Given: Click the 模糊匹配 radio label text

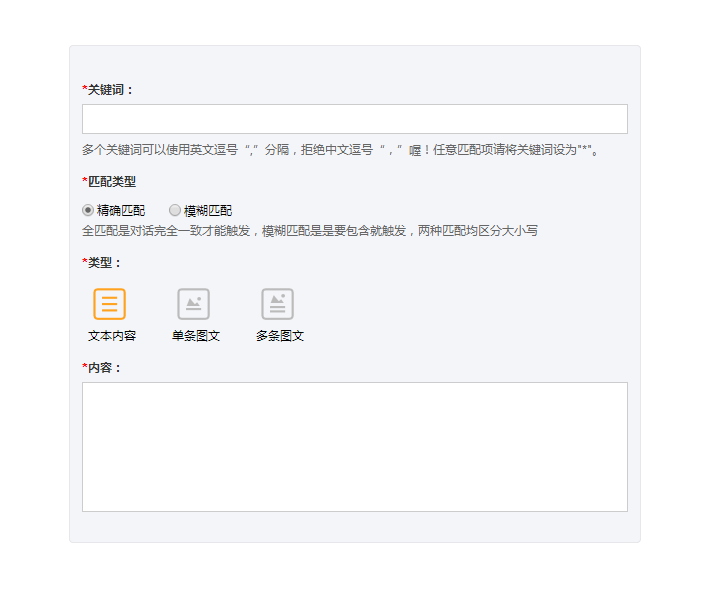Looking at the screenshot, I should point(208,211).
